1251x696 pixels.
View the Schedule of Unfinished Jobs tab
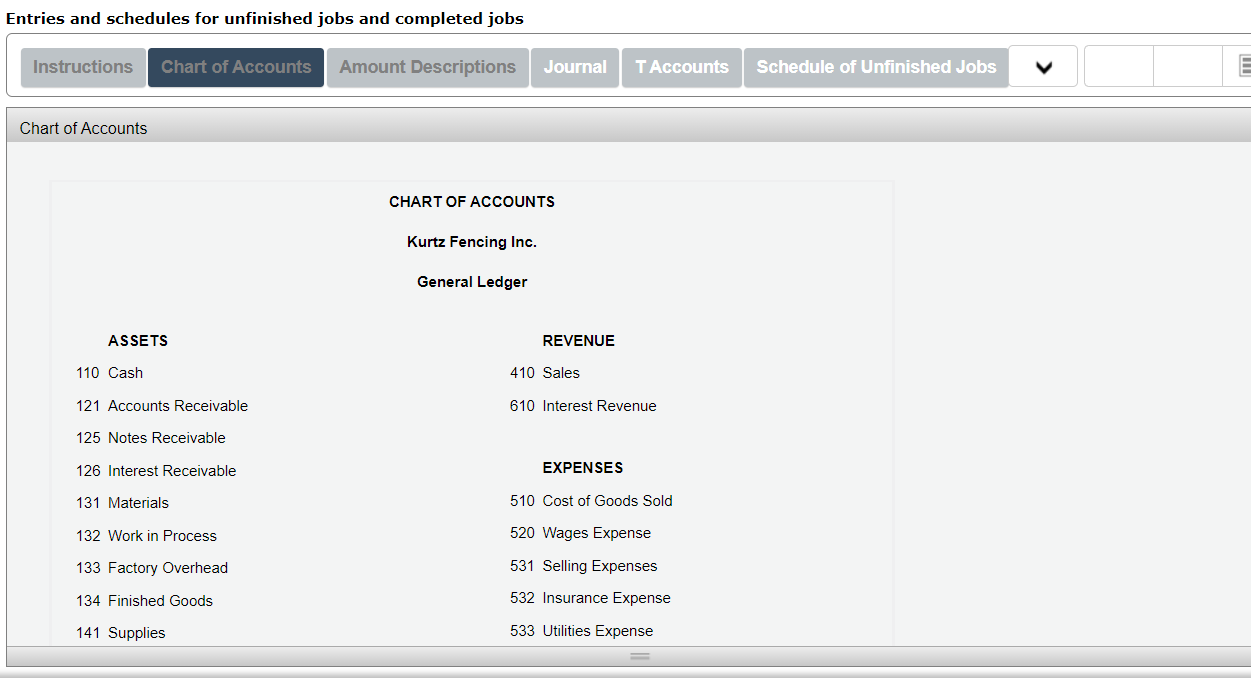876,67
